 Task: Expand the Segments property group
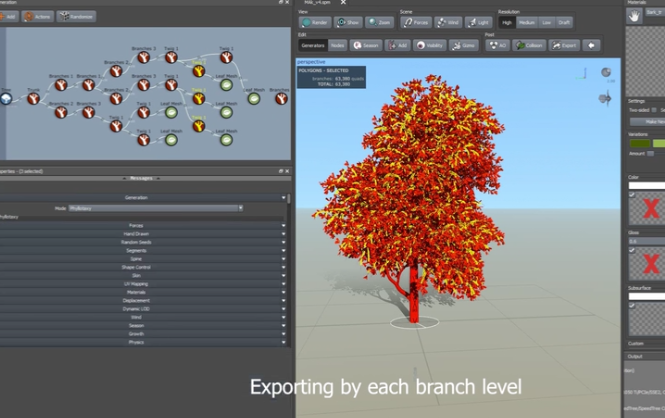pos(142,251)
